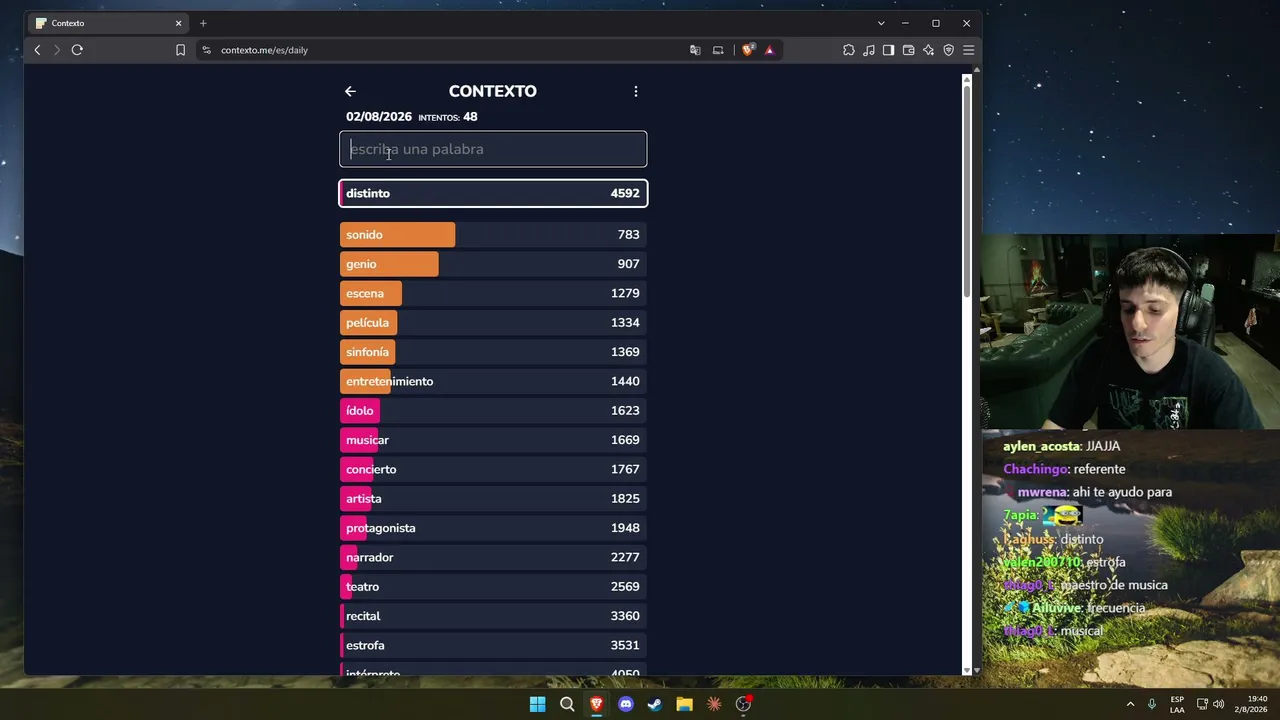Show hidden system tray icons
This screenshot has height=720, width=1280.
(x=1130, y=704)
